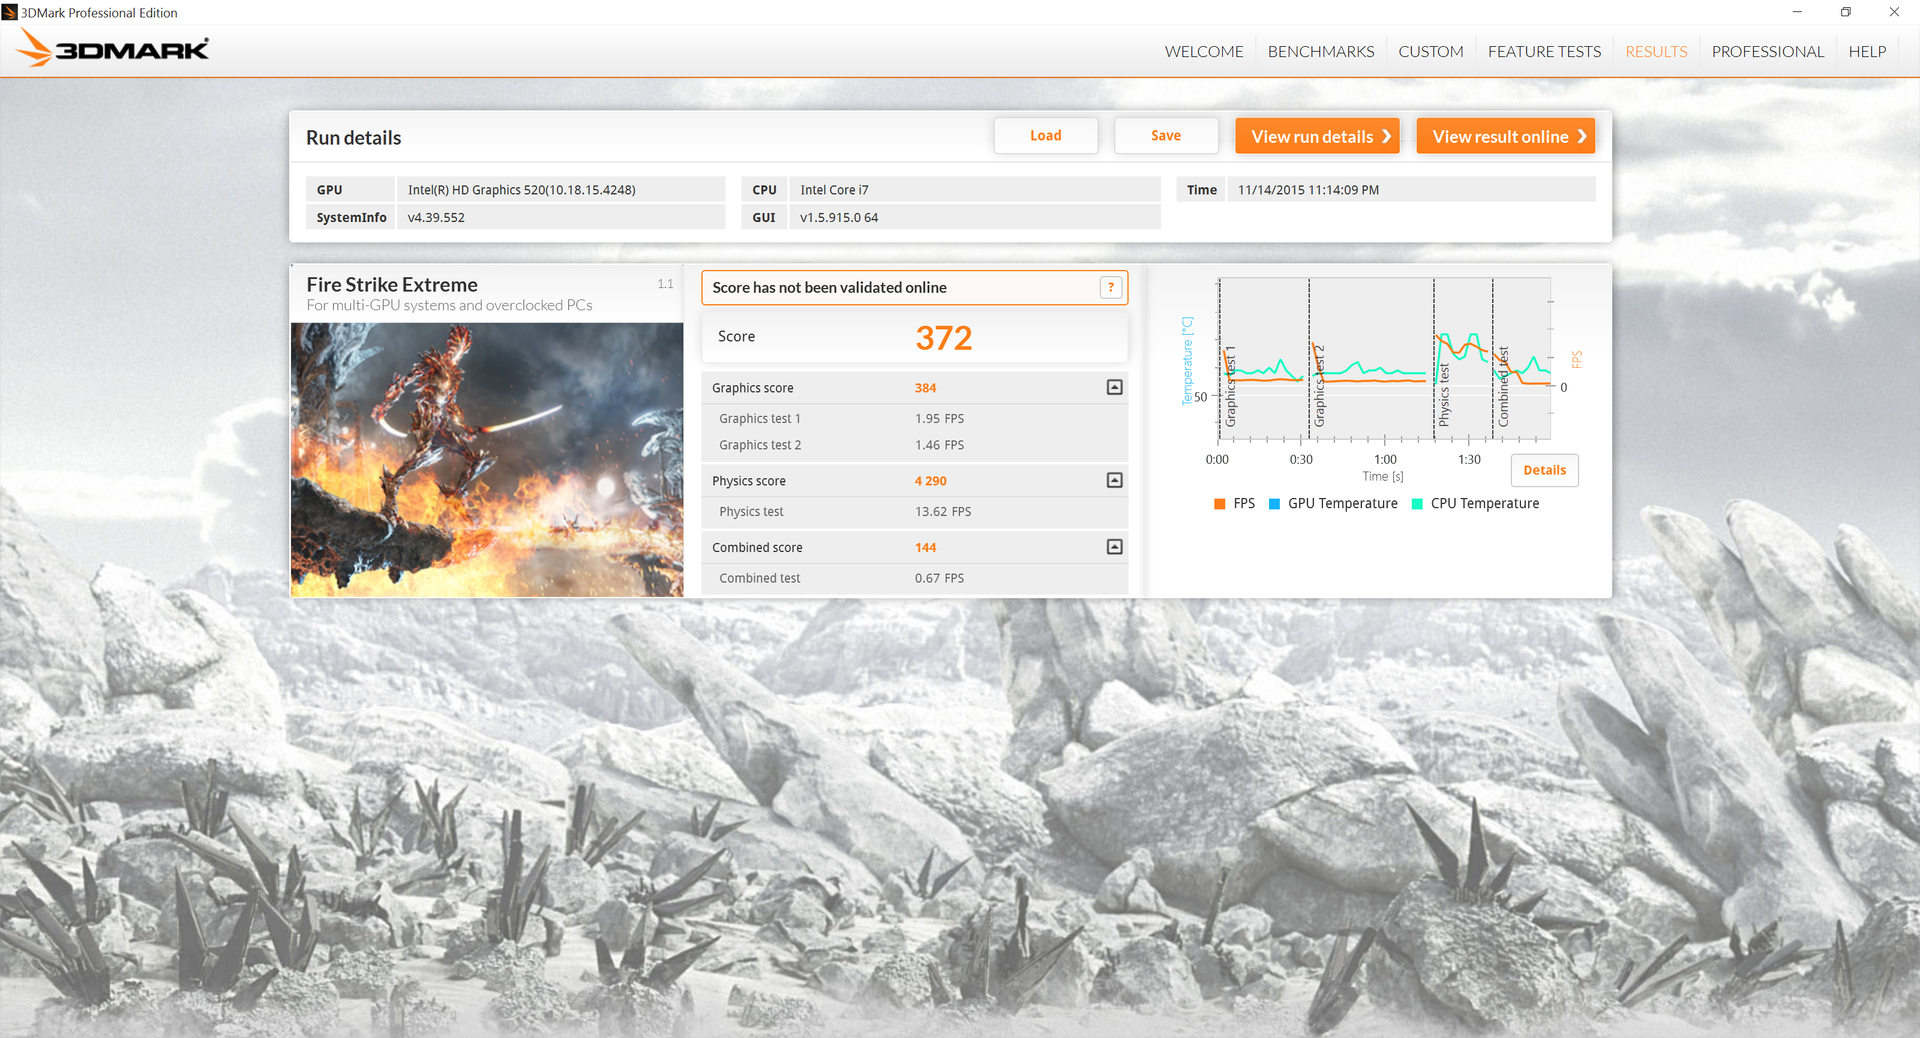
Task: Close the 3DMark window
Action: pos(1894,12)
